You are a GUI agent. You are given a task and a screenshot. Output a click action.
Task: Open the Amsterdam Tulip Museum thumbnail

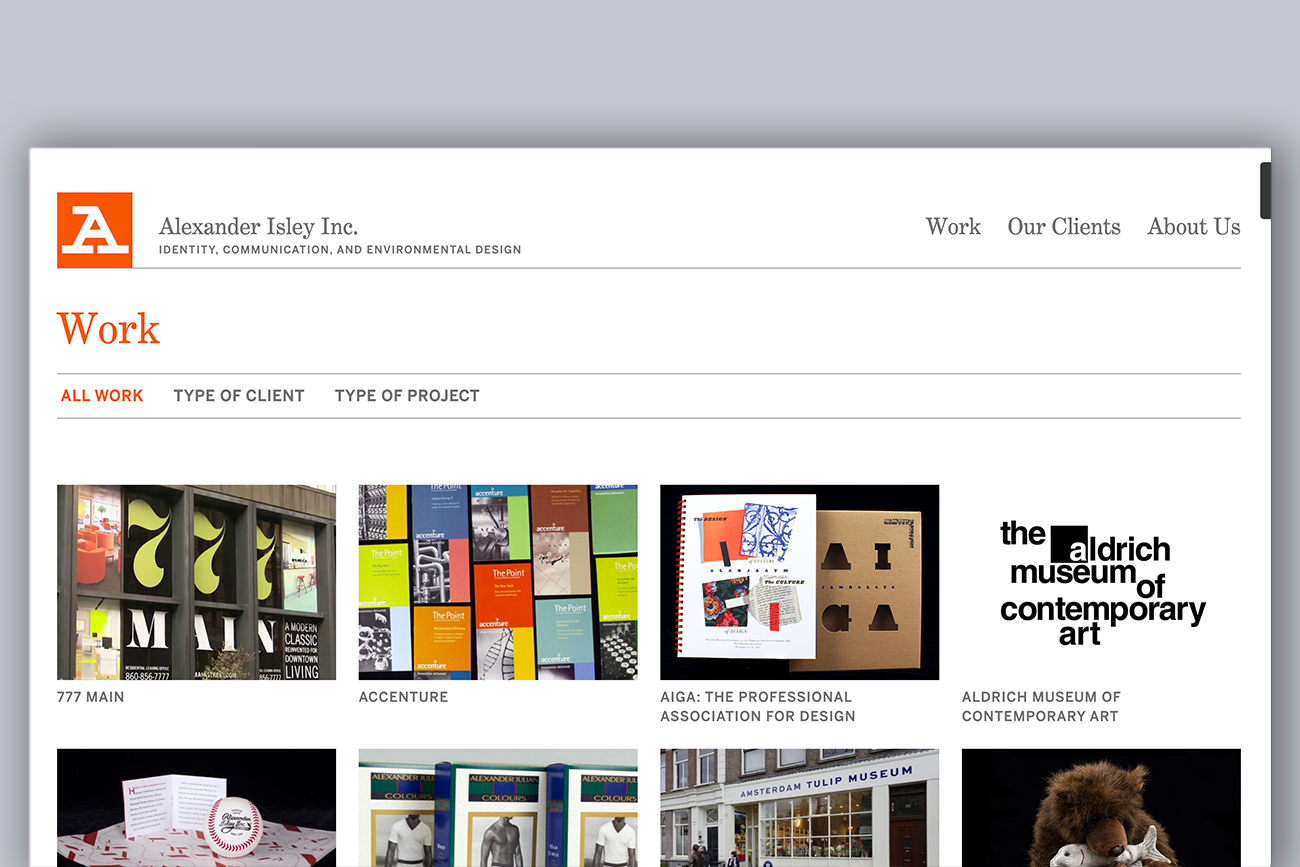[799, 807]
